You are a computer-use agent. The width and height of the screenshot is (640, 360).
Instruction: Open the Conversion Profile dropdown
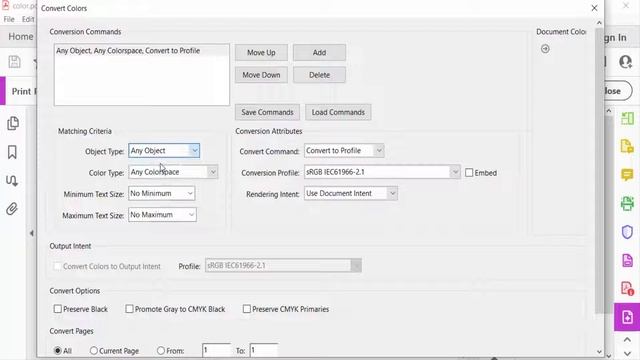(382, 172)
